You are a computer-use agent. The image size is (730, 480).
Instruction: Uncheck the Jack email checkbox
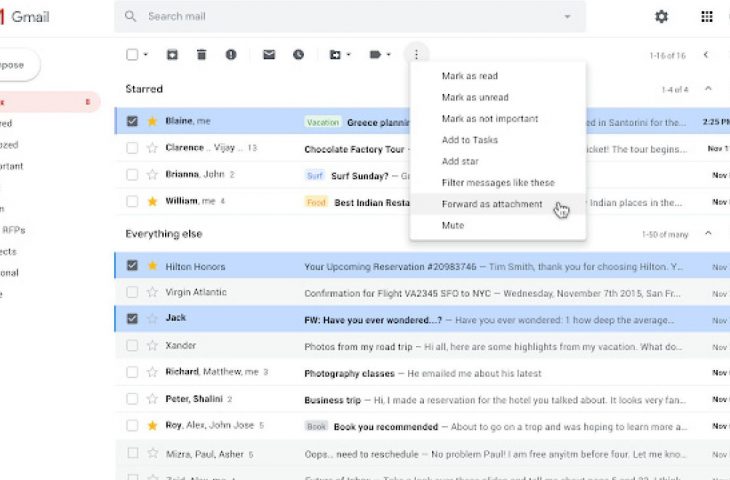click(x=132, y=318)
